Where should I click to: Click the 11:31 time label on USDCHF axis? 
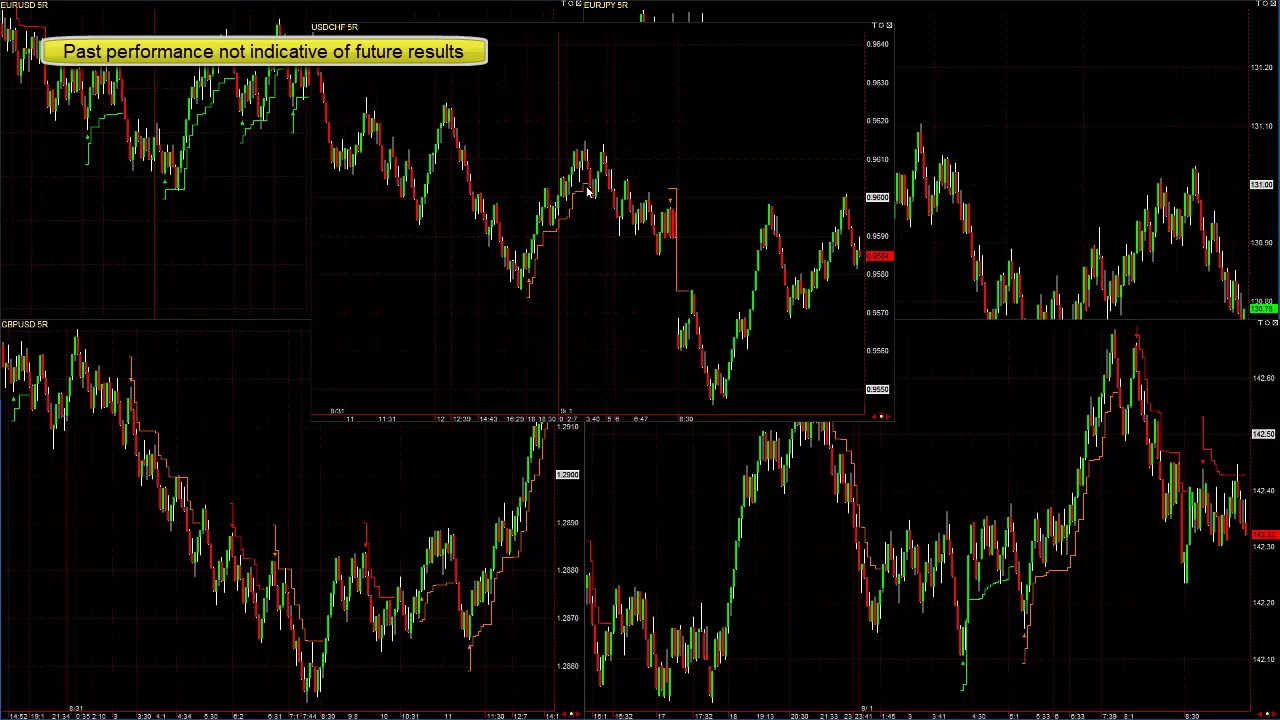click(387, 419)
